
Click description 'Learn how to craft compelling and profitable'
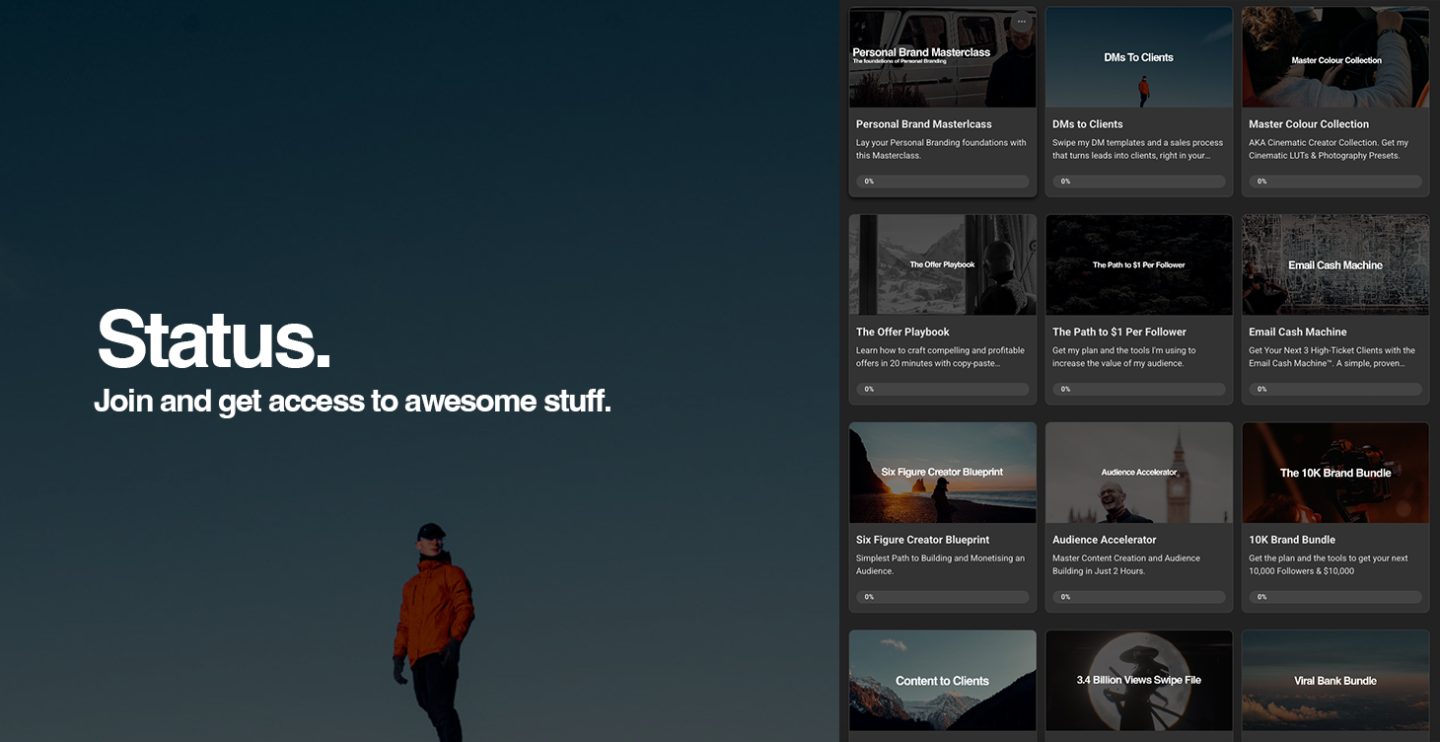pos(940,357)
